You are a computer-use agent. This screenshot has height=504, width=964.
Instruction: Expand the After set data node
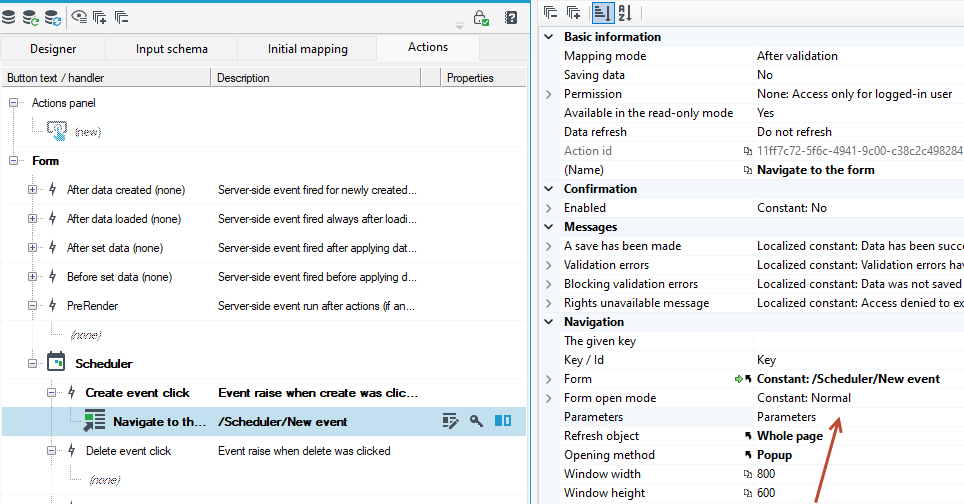(x=32, y=248)
